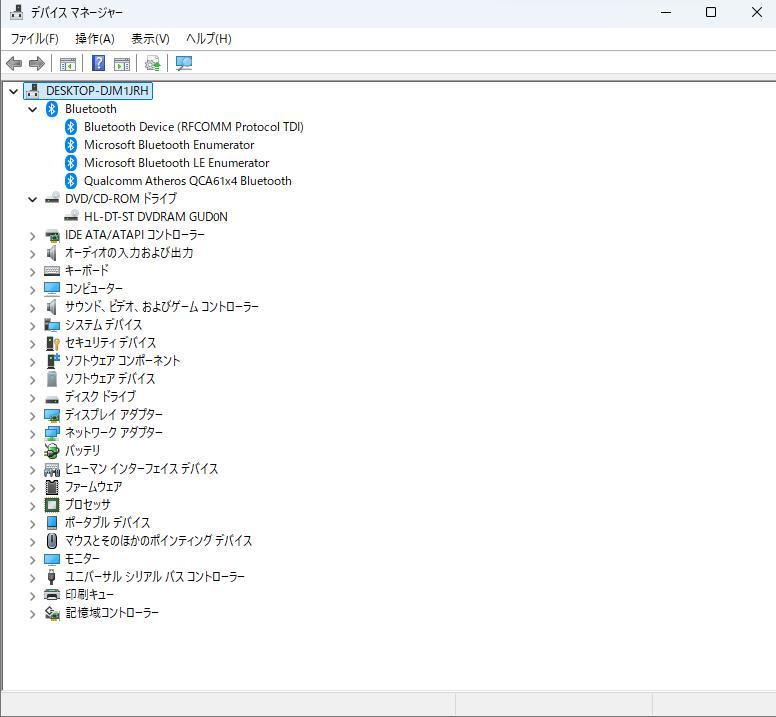This screenshot has height=717, width=776.
Task: Click the update driver toolbar icon
Action: pos(152,63)
